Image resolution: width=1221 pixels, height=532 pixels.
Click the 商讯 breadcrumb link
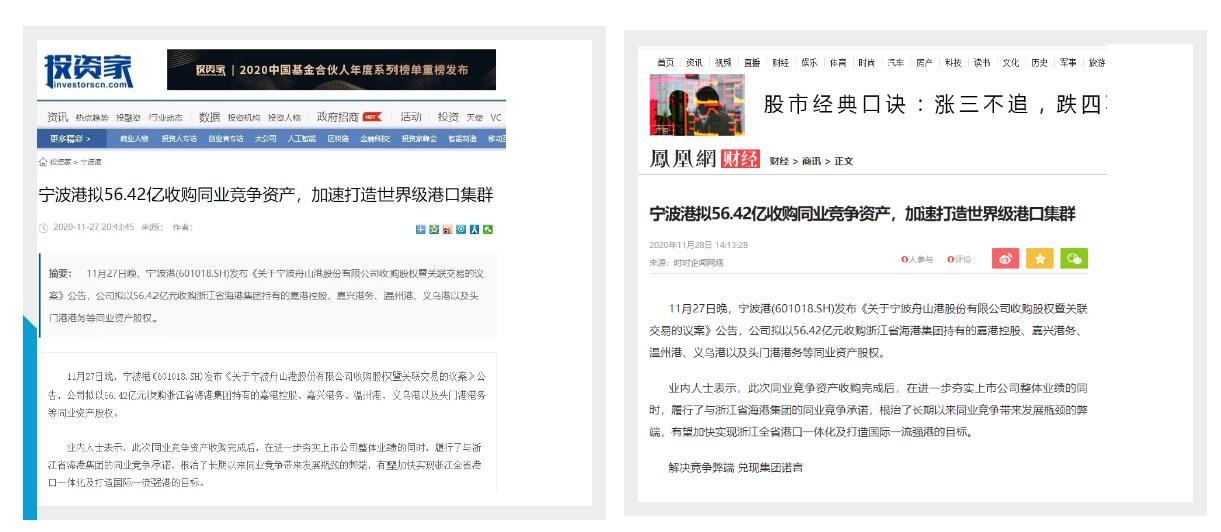tap(812, 160)
